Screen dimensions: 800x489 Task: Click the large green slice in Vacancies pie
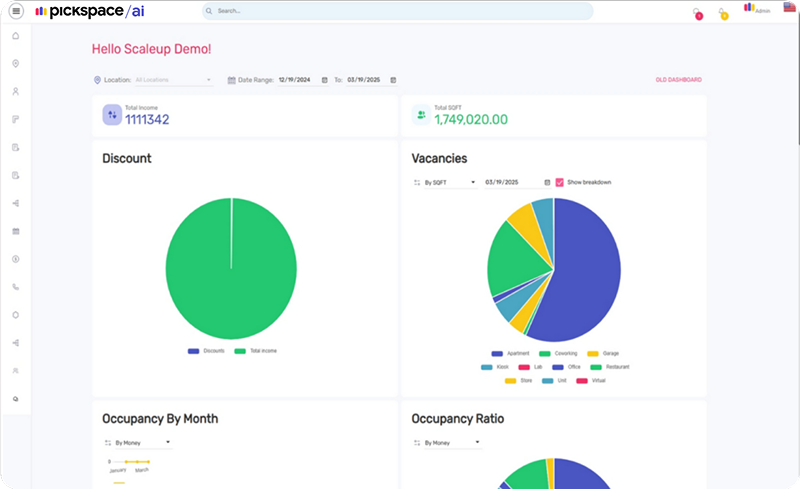pyautogui.click(x=518, y=260)
